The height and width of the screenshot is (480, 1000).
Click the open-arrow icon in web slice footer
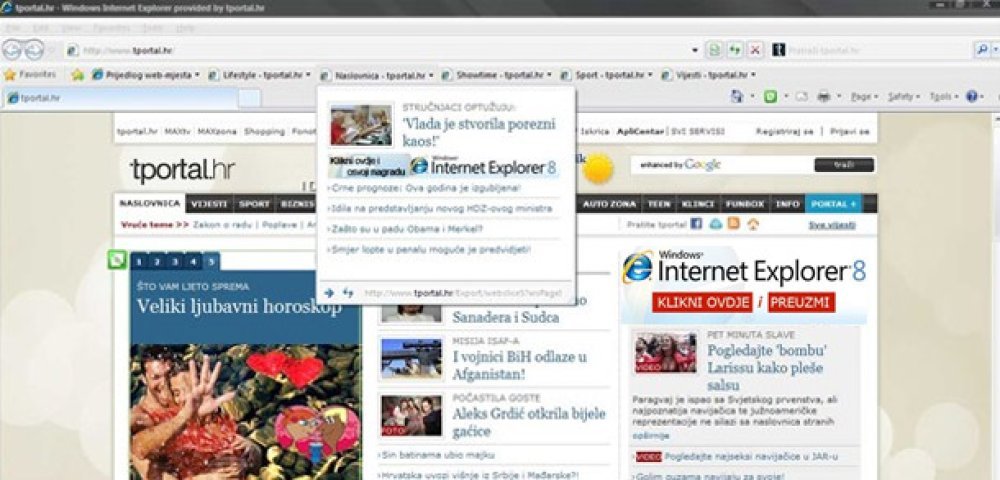(x=329, y=293)
